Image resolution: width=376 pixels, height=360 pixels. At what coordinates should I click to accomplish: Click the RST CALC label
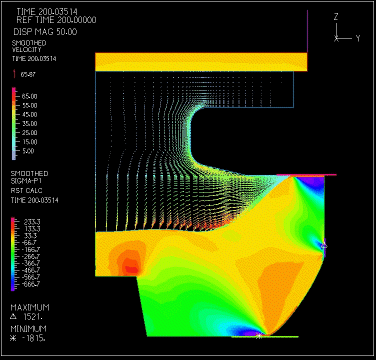(x=26, y=191)
